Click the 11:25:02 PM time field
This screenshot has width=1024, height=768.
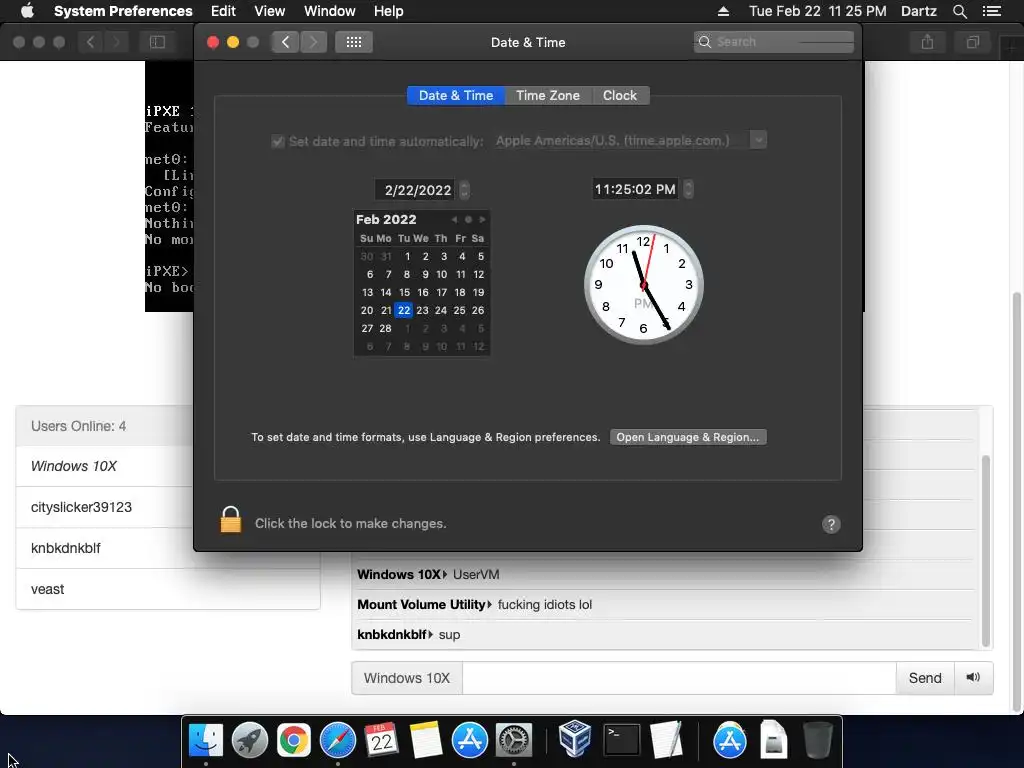click(635, 189)
